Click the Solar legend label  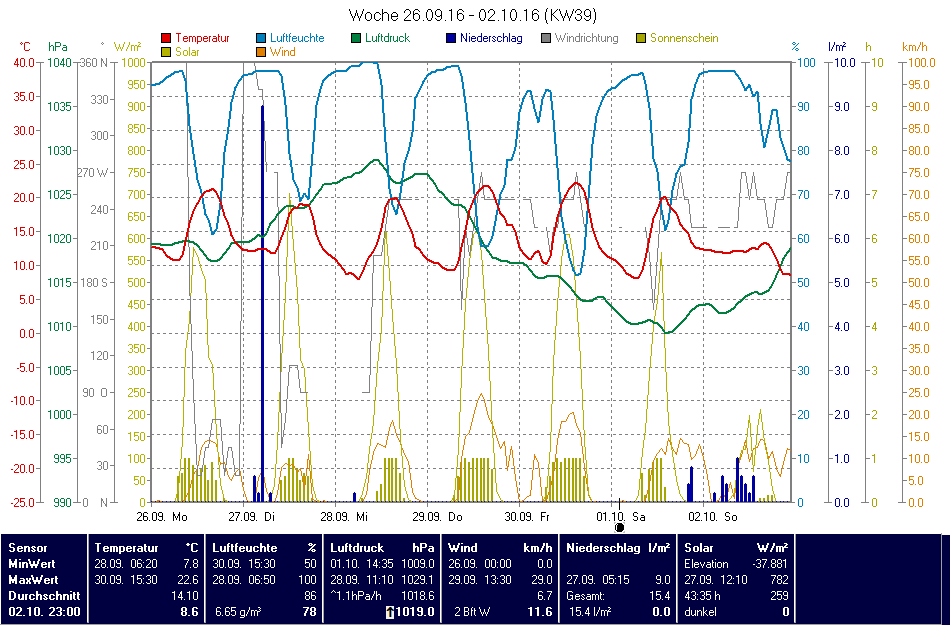[x=187, y=52]
